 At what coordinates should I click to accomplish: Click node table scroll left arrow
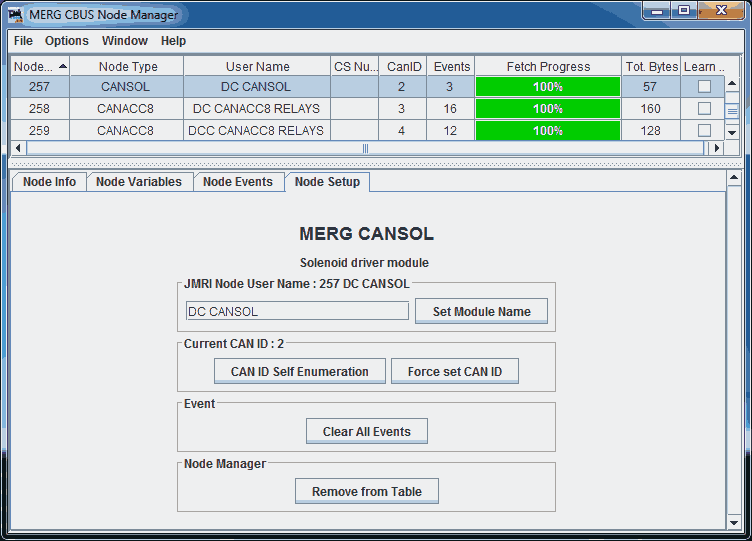(18, 148)
